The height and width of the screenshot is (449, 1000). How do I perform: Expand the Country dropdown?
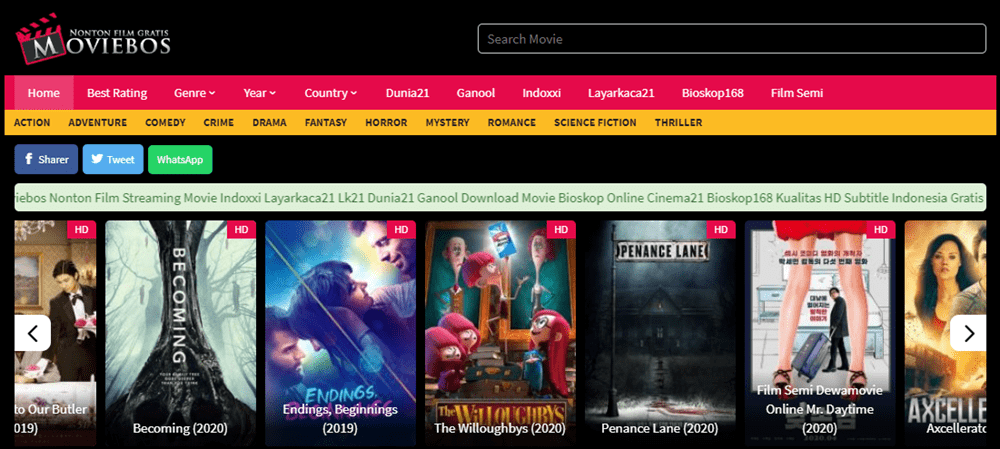(x=330, y=92)
